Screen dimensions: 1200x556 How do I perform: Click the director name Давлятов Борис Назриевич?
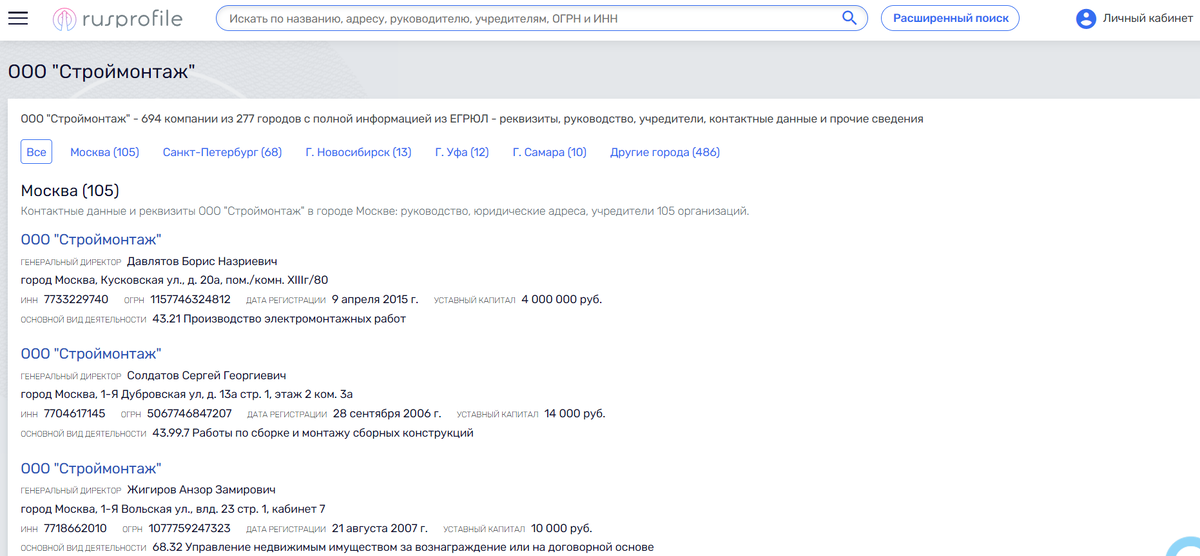pos(202,262)
